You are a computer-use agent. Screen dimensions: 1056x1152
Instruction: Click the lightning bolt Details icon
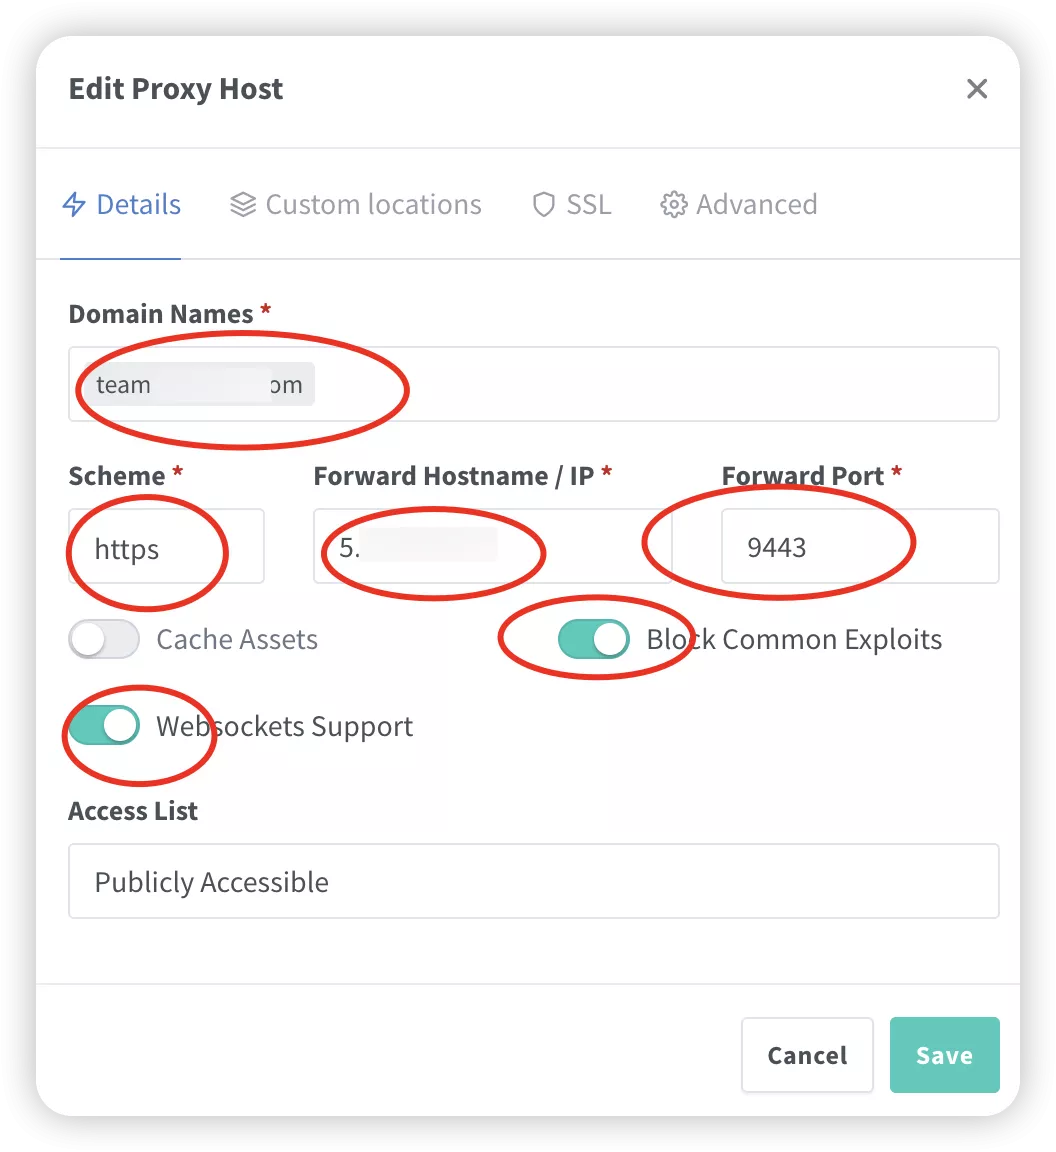tap(74, 204)
